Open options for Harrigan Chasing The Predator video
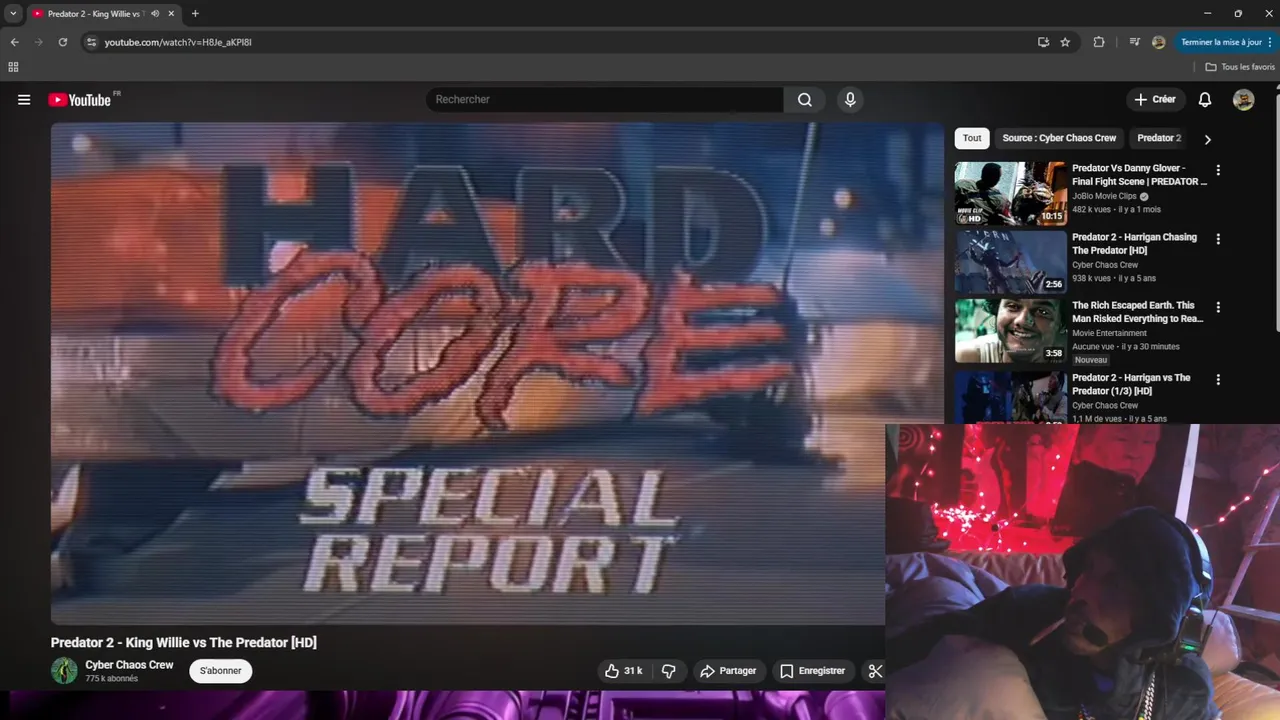1280x720 pixels. pos(1218,239)
